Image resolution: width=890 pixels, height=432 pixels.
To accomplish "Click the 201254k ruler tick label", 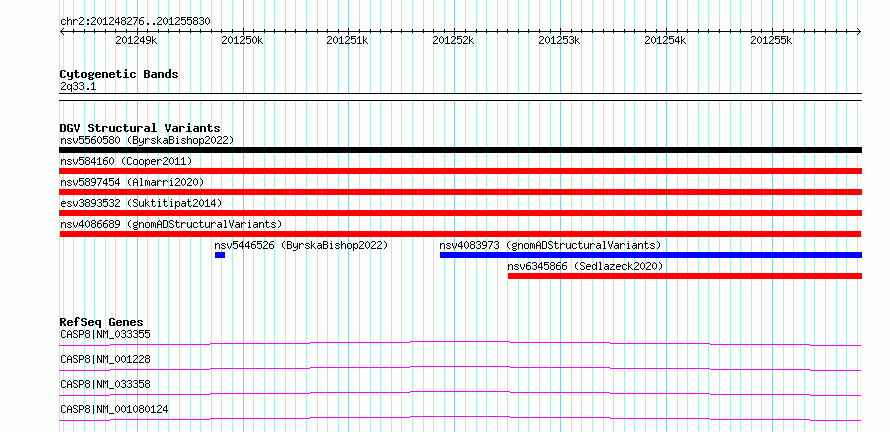I will [x=666, y=40].
